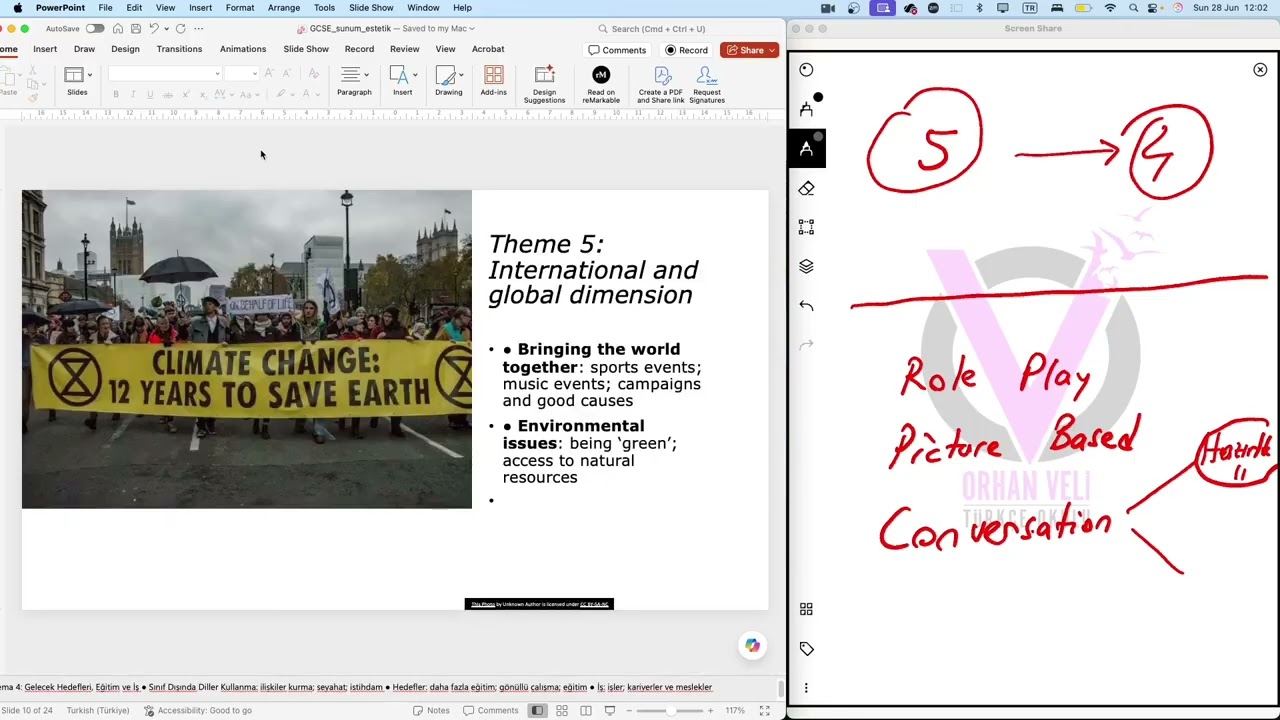The width and height of the screenshot is (1280, 720).
Task: Click the Record button in ribbon header
Action: point(686,50)
